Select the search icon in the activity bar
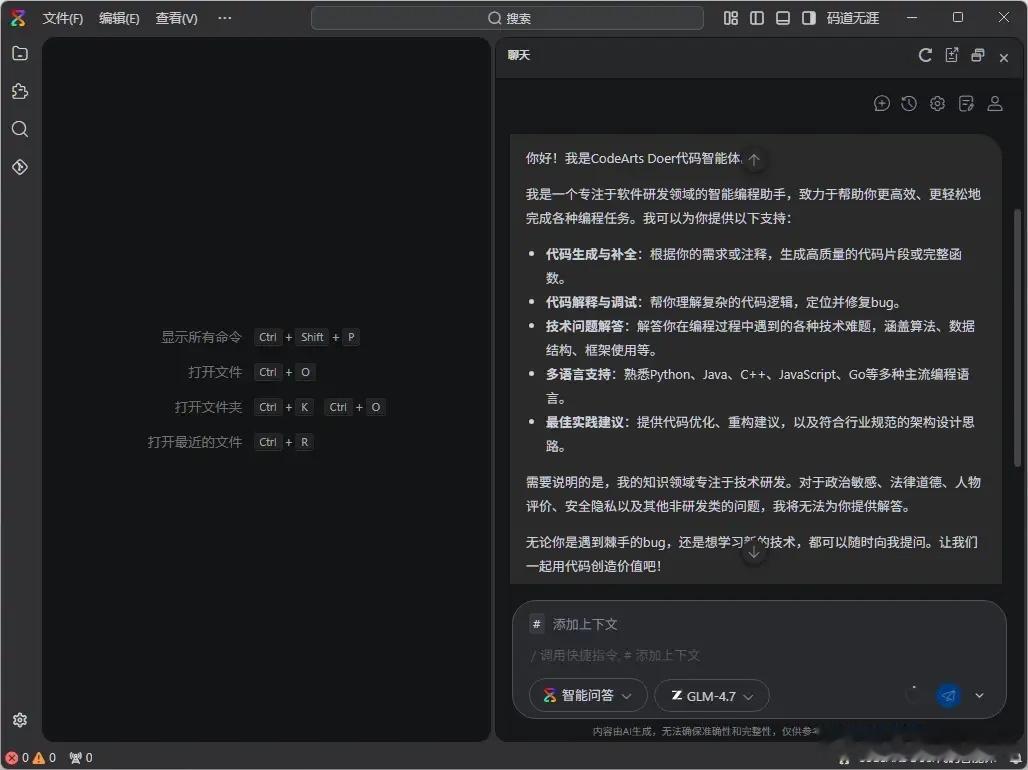This screenshot has height=770, width=1028. (x=20, y=129)
